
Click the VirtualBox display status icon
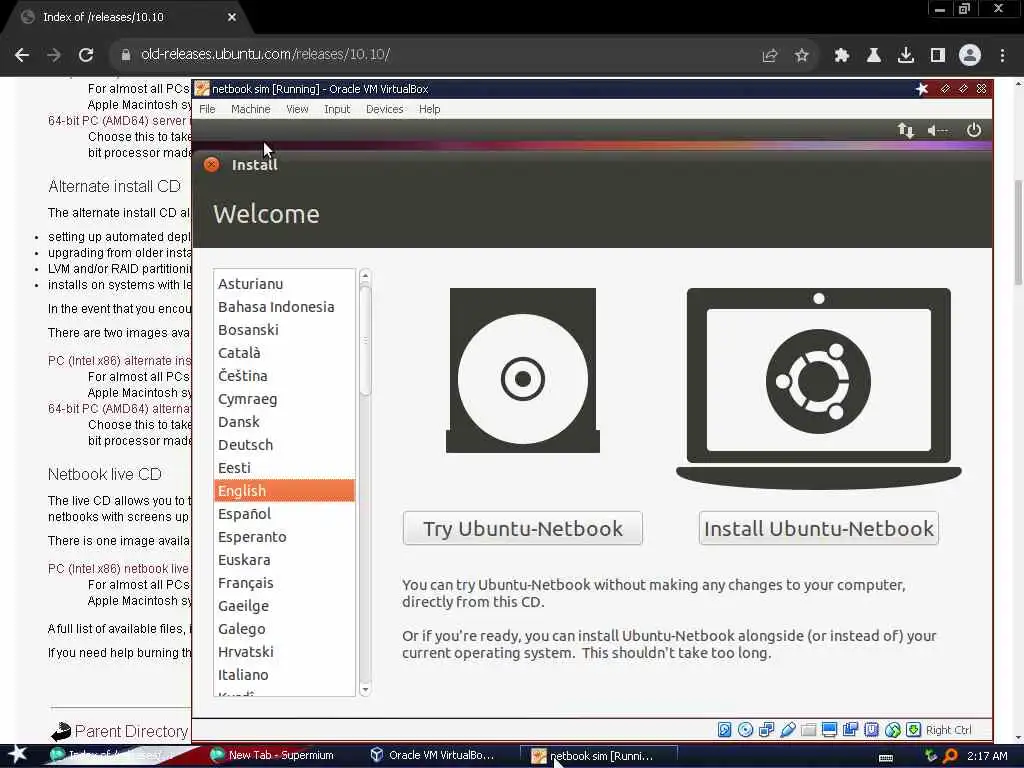coord(829,729)
